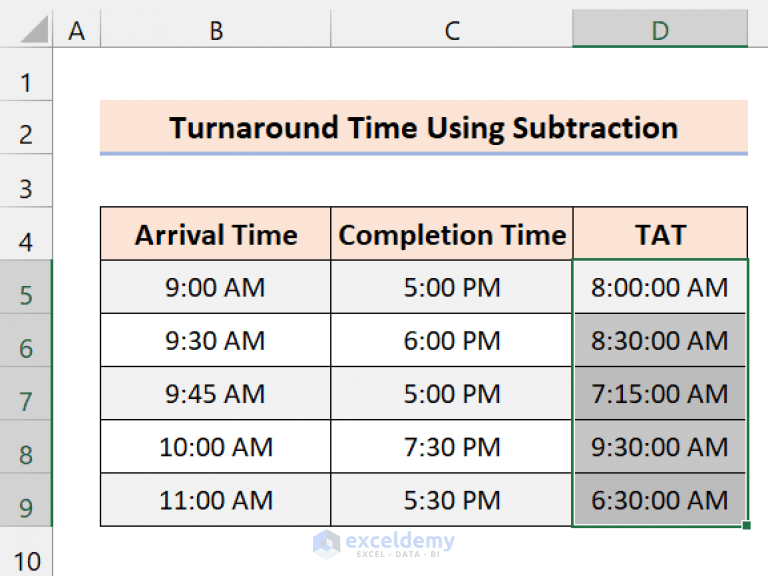Click the Arrival Time header cell
Viewport: 768px width, 576px height.
tap(216, 234)
